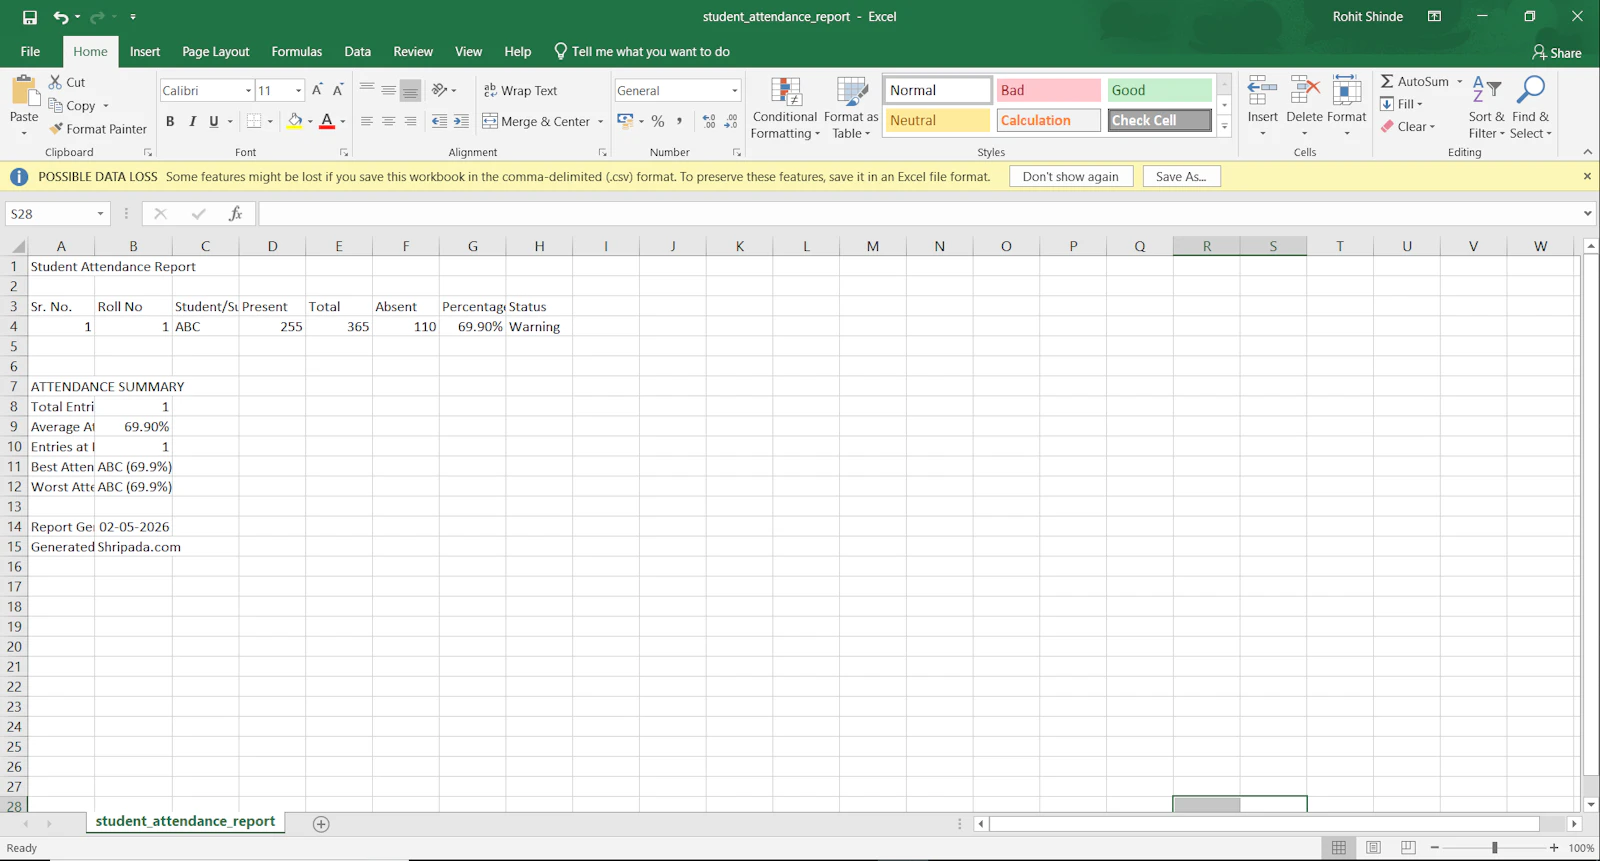Screen dimensions: 1600x861
Task: Set top vertical alignment
Action: (x=367, y=90)
